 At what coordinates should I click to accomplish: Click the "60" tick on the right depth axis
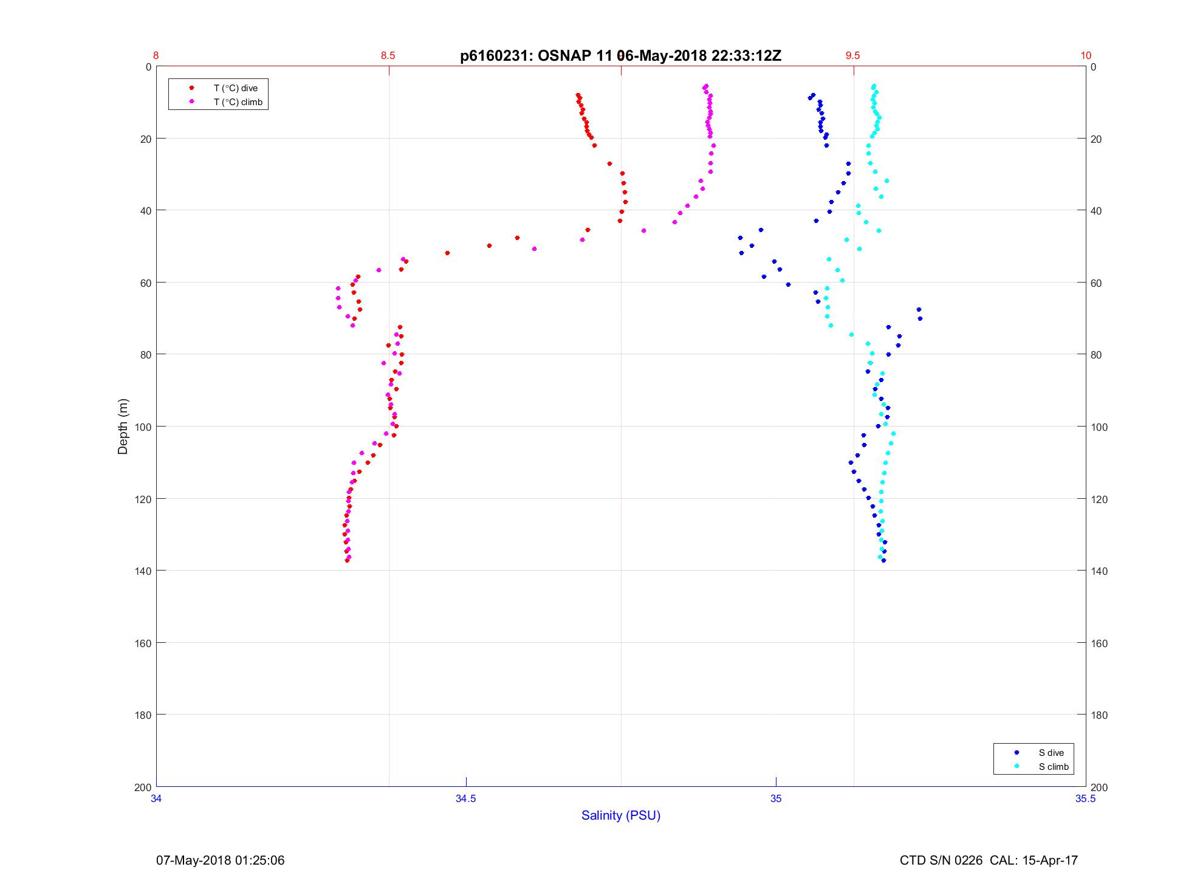[x=1097, y=283]
